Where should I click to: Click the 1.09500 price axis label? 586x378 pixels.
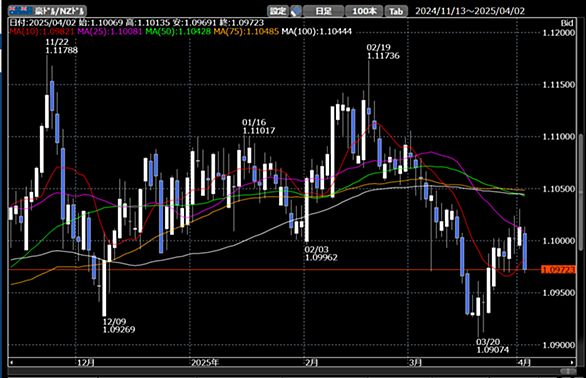click(x=559, y=293)
